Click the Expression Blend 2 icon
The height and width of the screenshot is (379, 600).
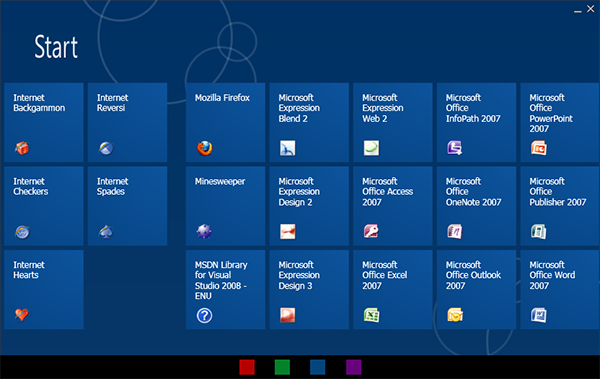[288, 148]
